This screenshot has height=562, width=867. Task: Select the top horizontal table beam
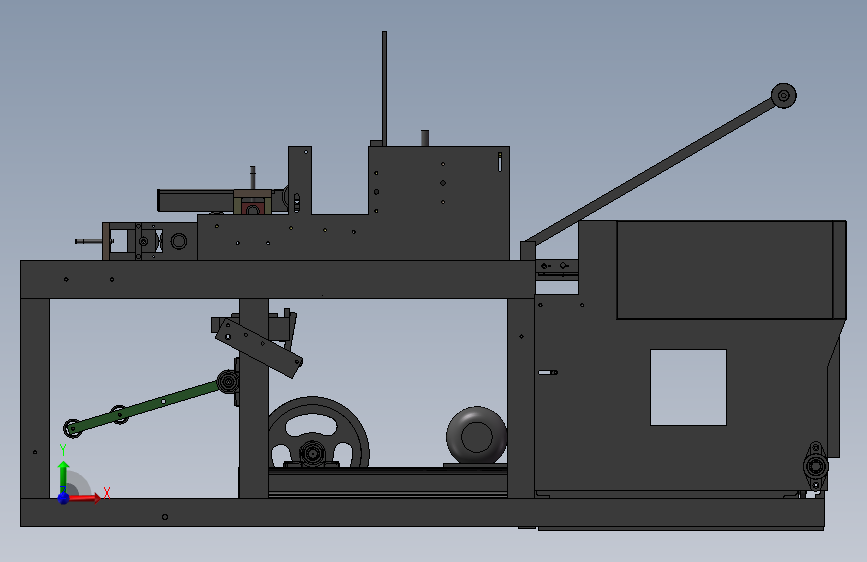click(278, 279)
